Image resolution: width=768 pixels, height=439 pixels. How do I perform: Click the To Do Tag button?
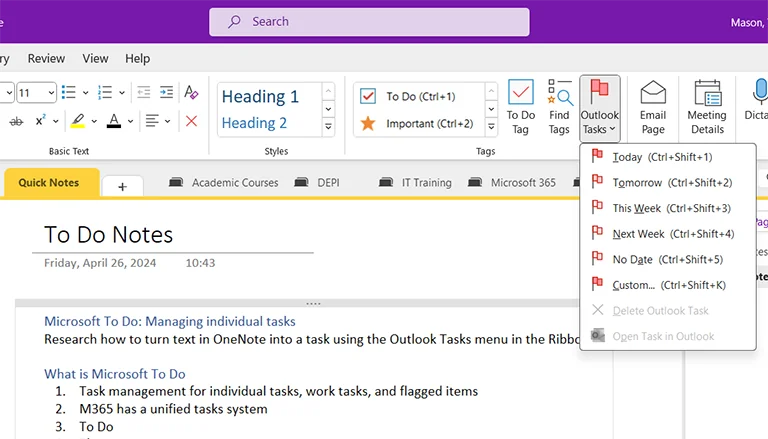pos(520,107)
